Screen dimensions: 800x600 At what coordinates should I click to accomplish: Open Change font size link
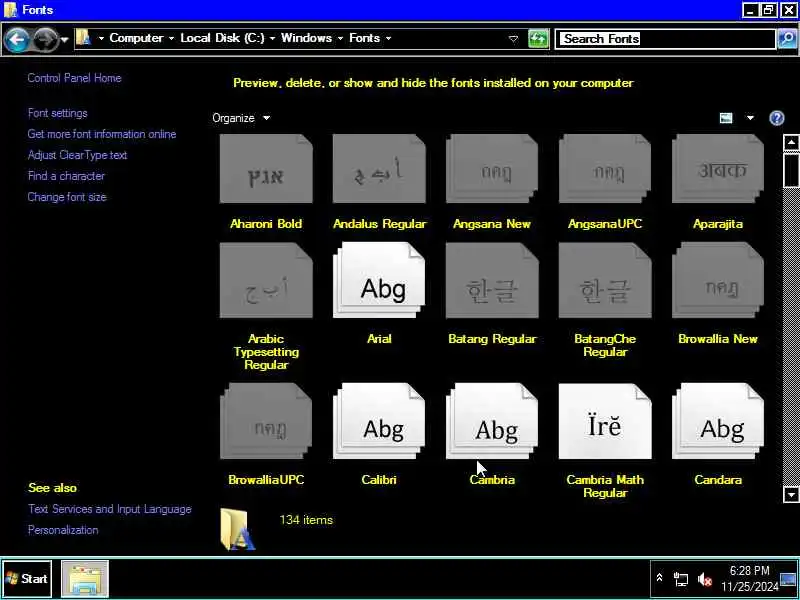(67, 197)
